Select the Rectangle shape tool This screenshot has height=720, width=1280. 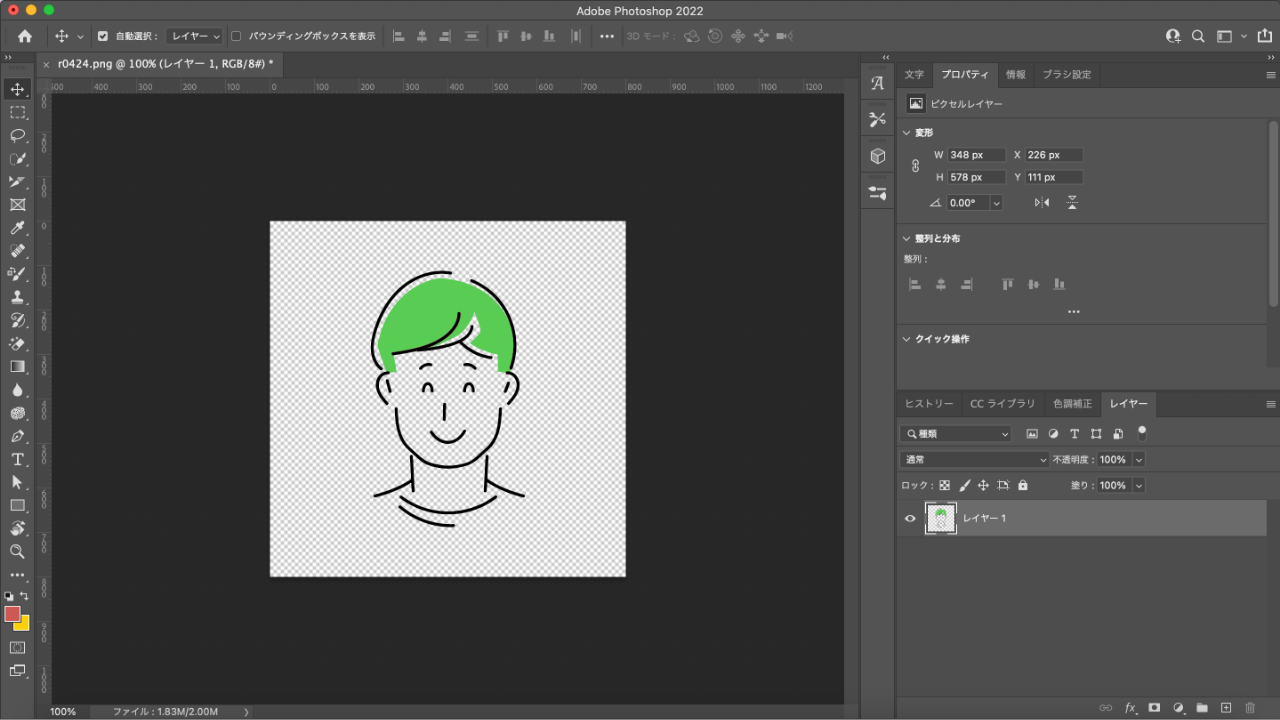18,505
